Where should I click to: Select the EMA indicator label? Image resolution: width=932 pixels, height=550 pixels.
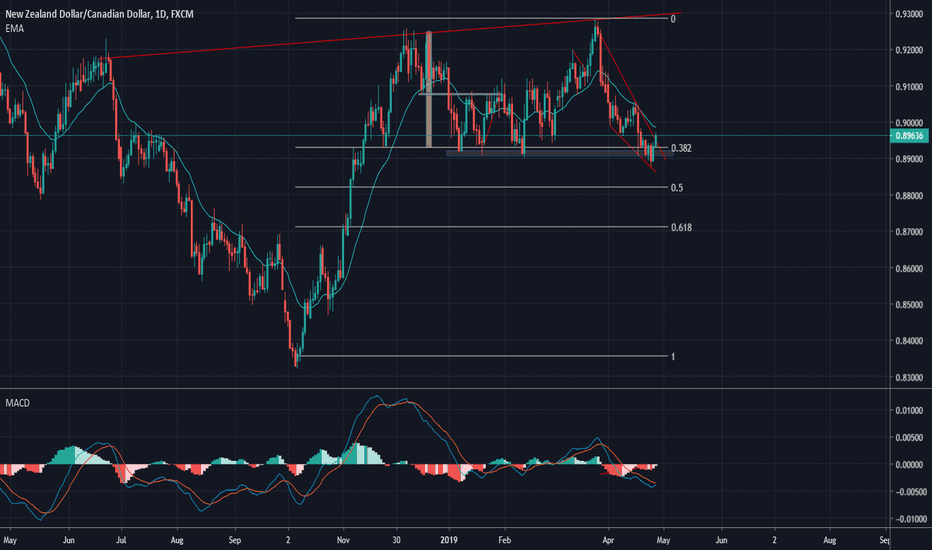(x=14, y=29)
